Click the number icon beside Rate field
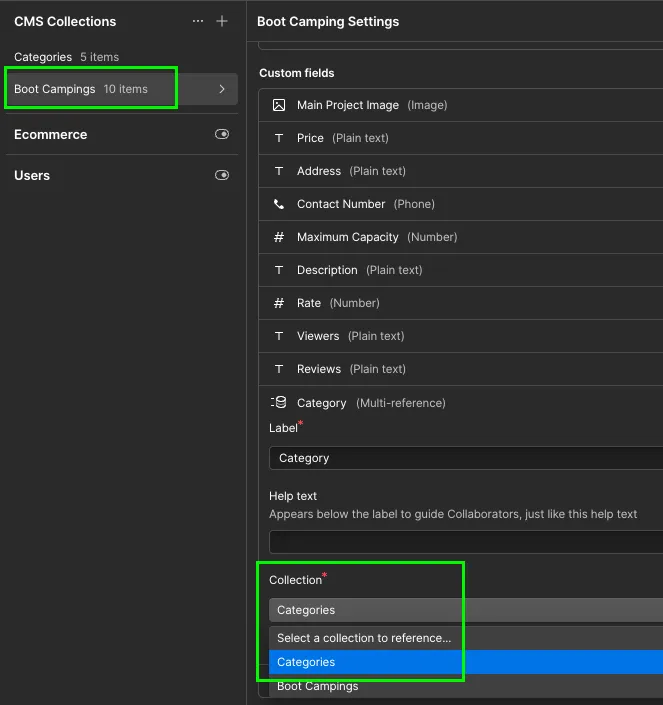663x705 pixels. tap(279, 303)
